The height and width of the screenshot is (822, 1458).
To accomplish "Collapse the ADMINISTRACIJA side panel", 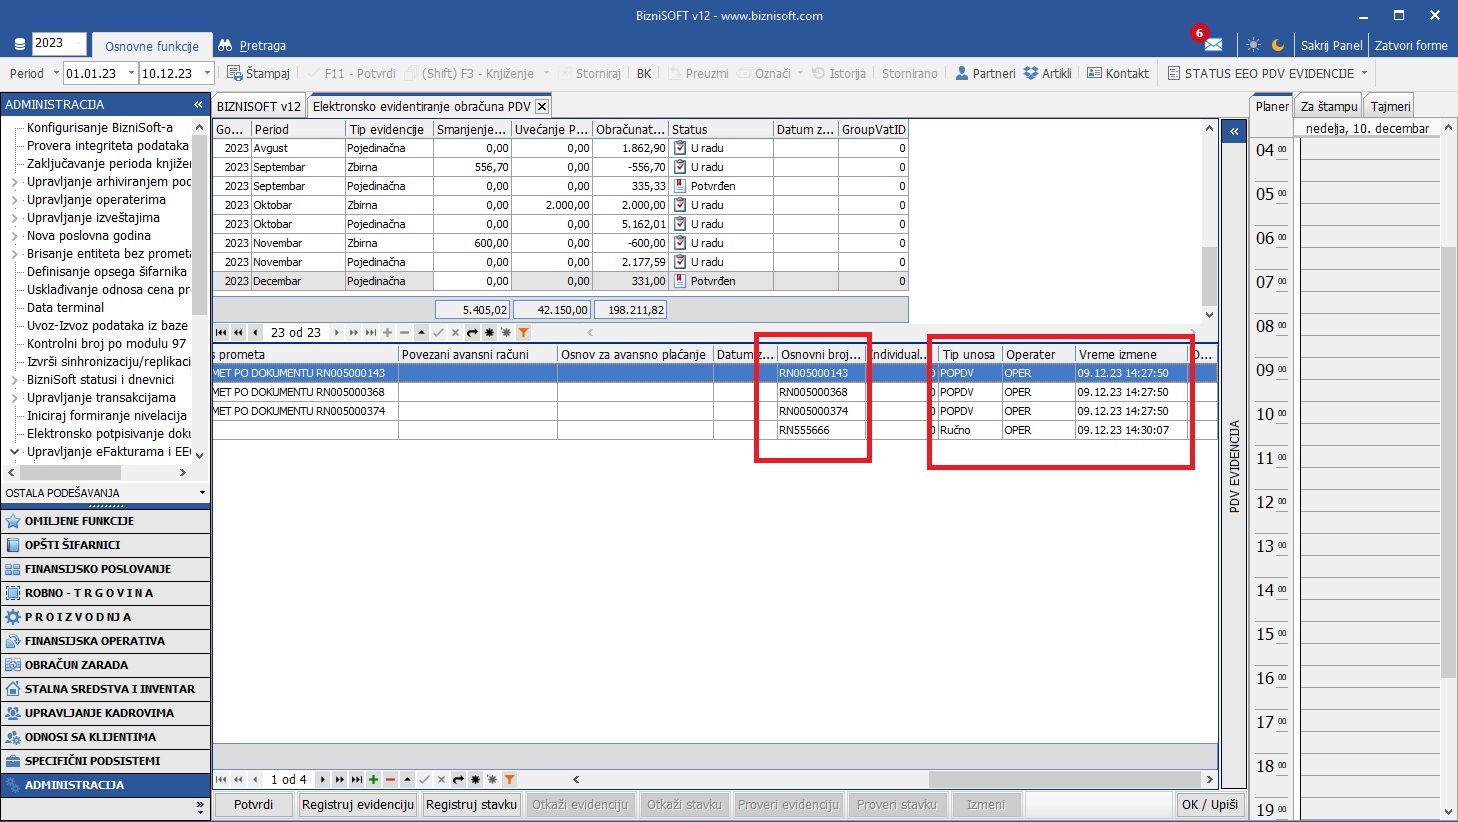I will point(198,104).
